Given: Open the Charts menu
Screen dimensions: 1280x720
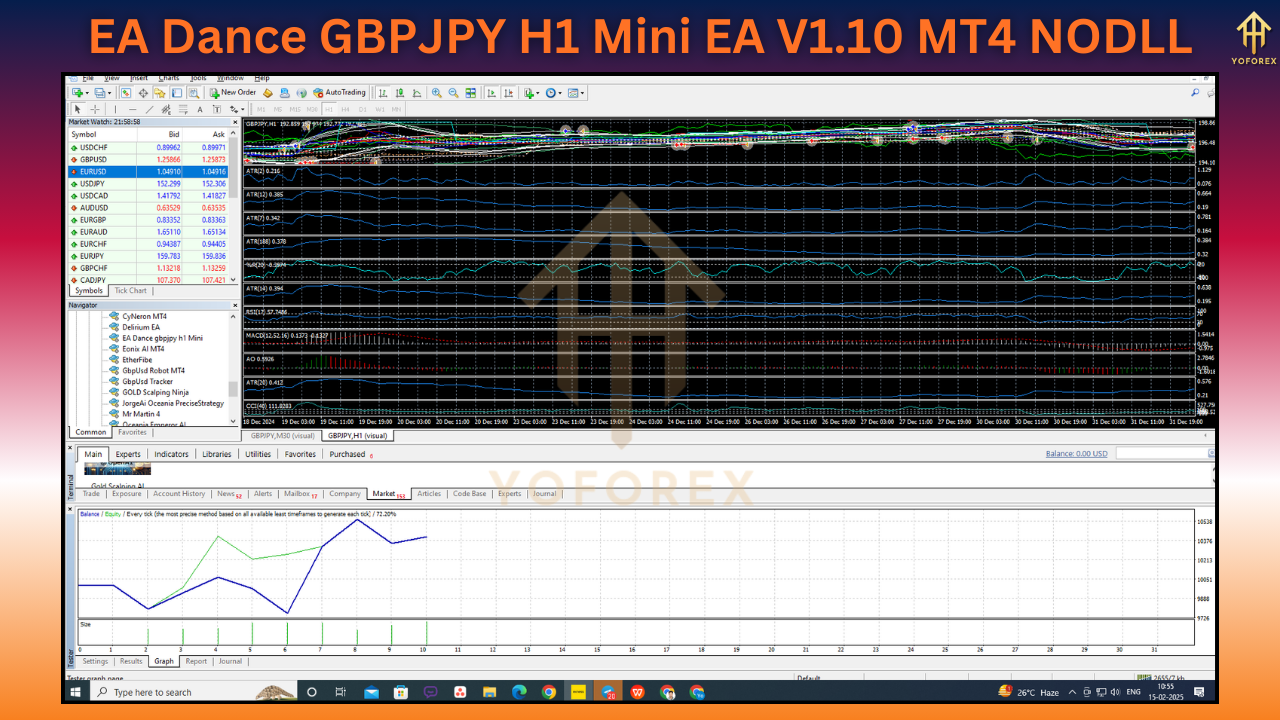Looking at the screenshot, I should coord(167,77).
